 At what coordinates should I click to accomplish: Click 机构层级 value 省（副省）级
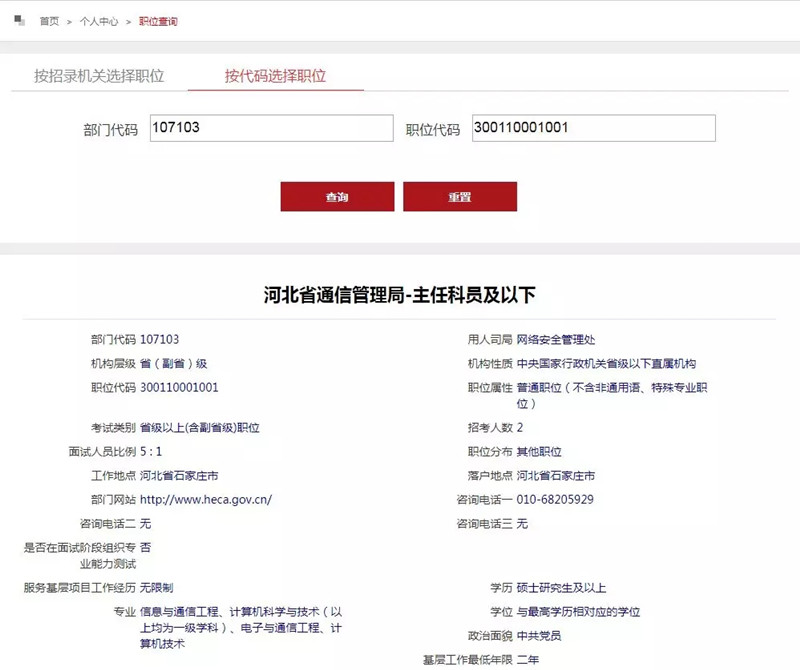173,363
